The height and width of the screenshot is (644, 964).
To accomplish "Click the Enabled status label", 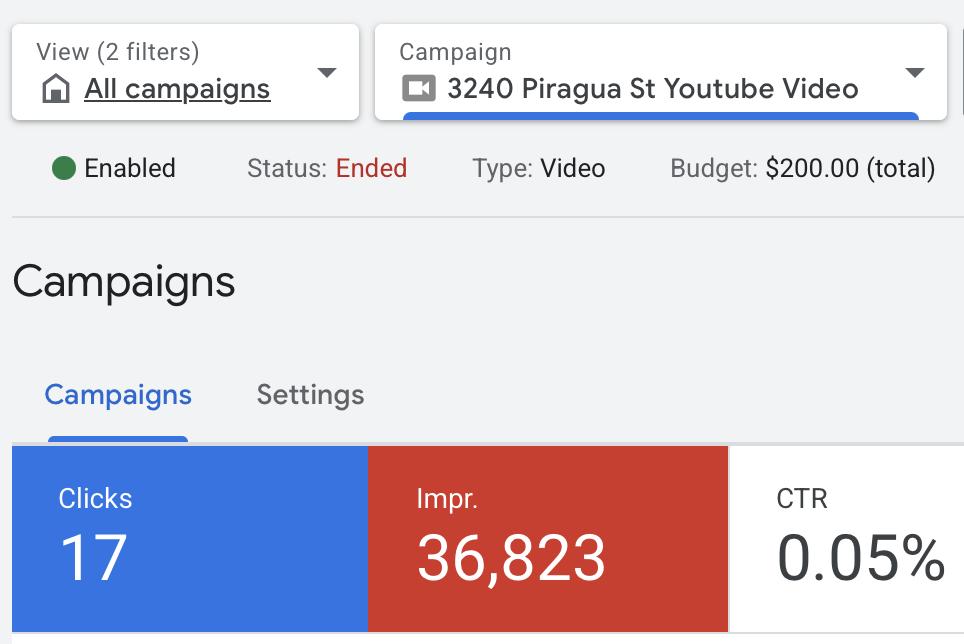I will [x=130, y=168].
